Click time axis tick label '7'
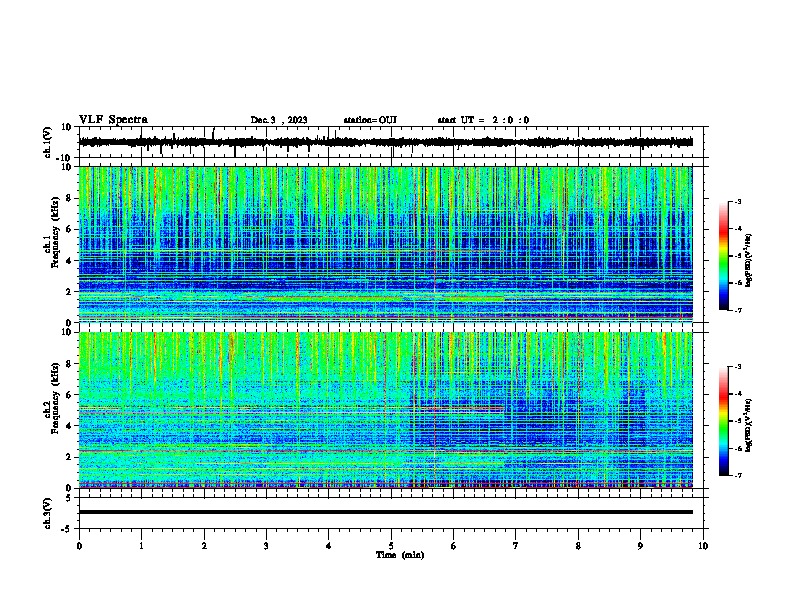 pos(516,546)
